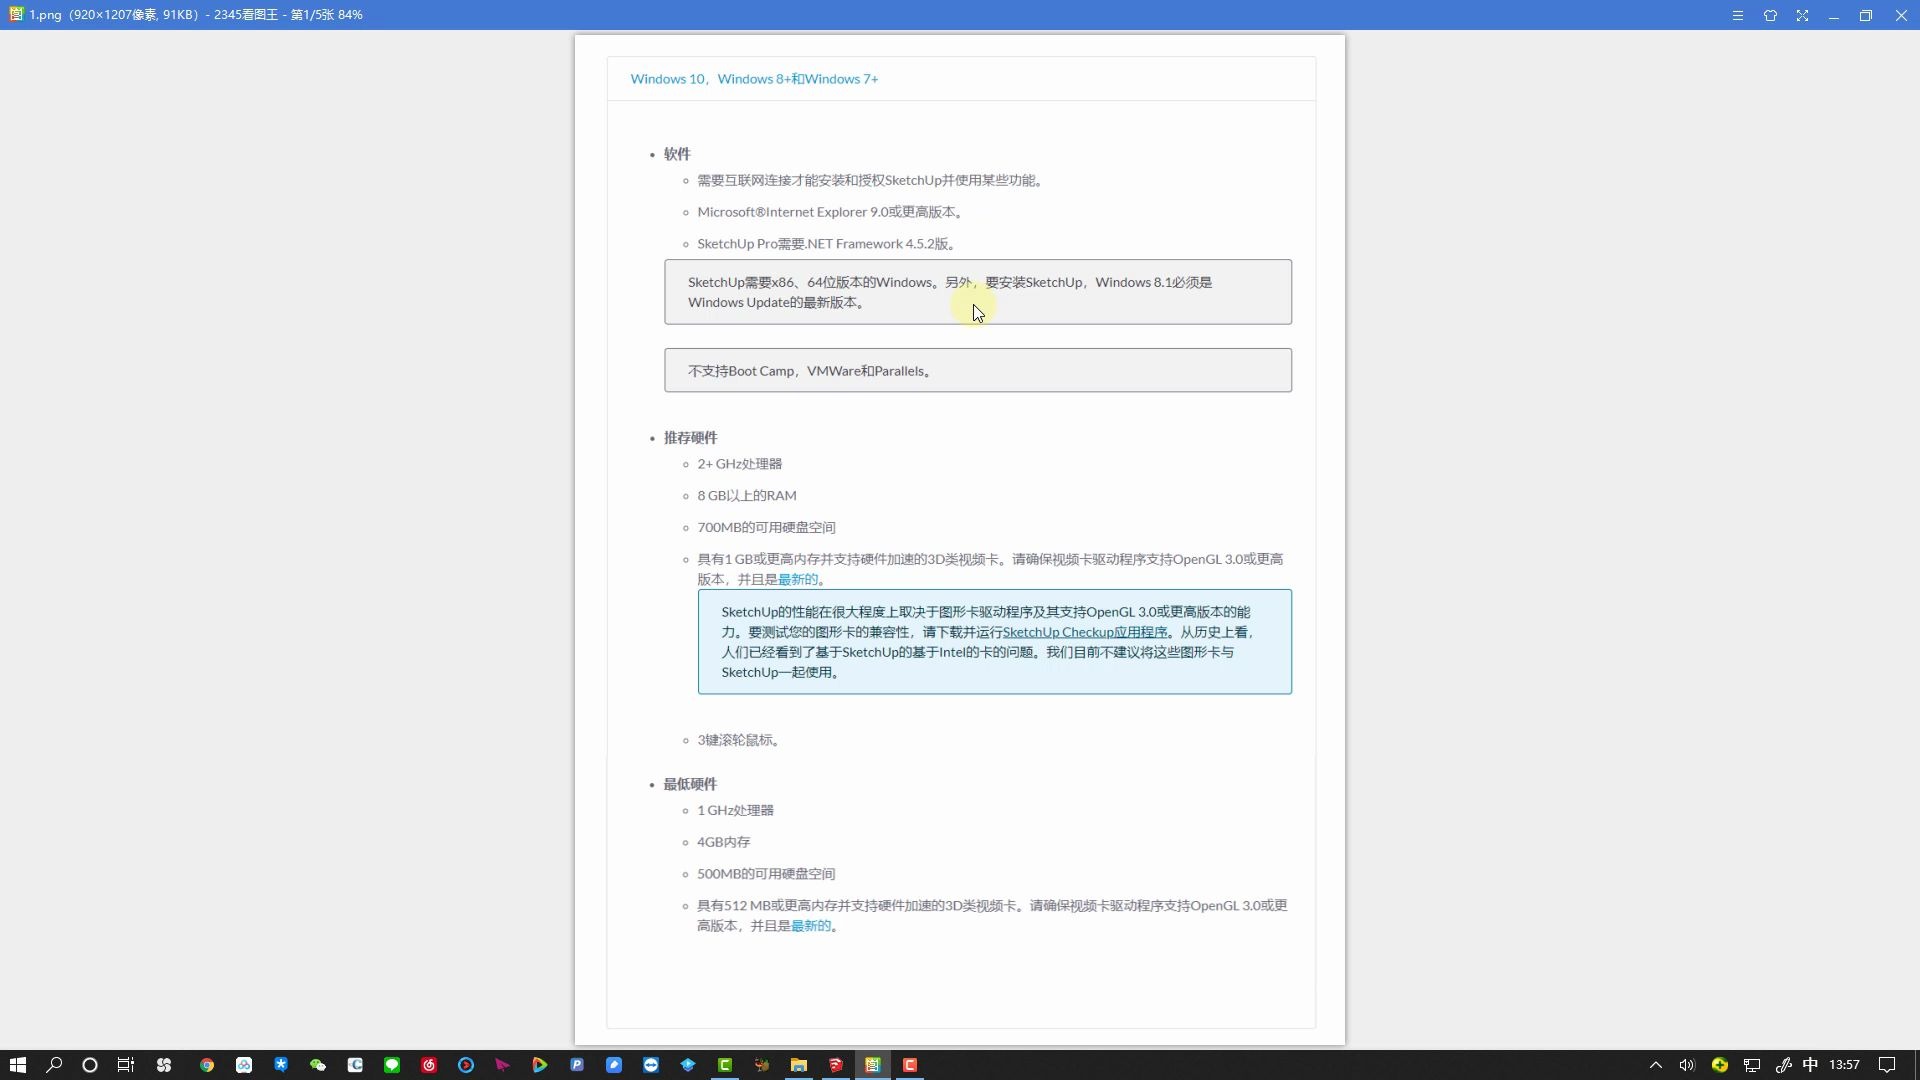Screen dimensions: 1920x1080
Task: Click the 'Windows 10, Windows 8+和Windows 7+' heading
Action: point(754,79)
